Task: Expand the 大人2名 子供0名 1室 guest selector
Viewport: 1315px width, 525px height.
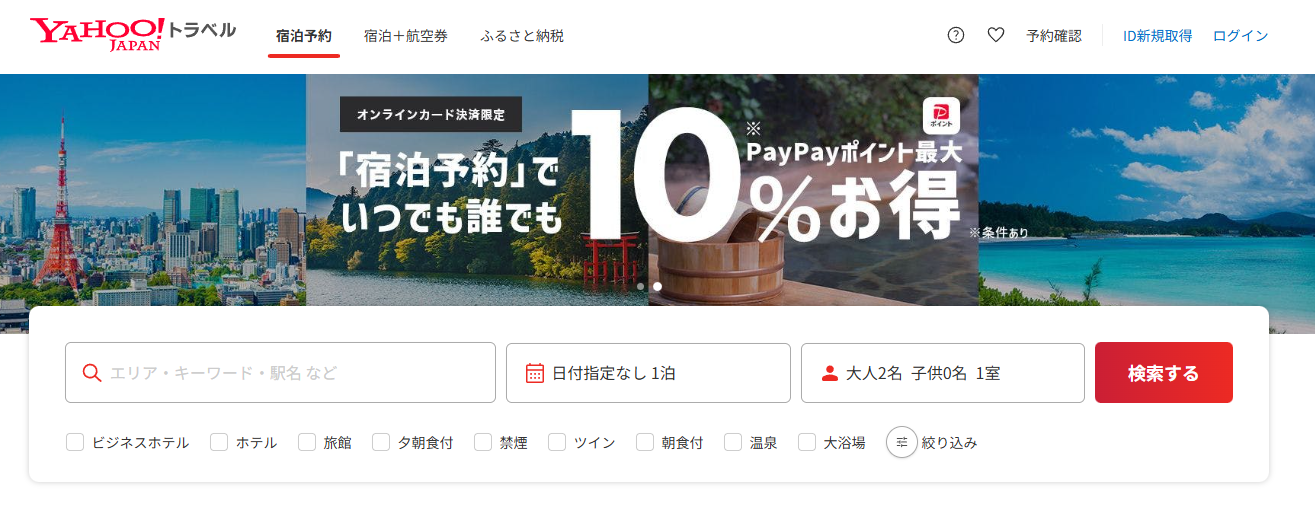Action: [x=943, y=373]
